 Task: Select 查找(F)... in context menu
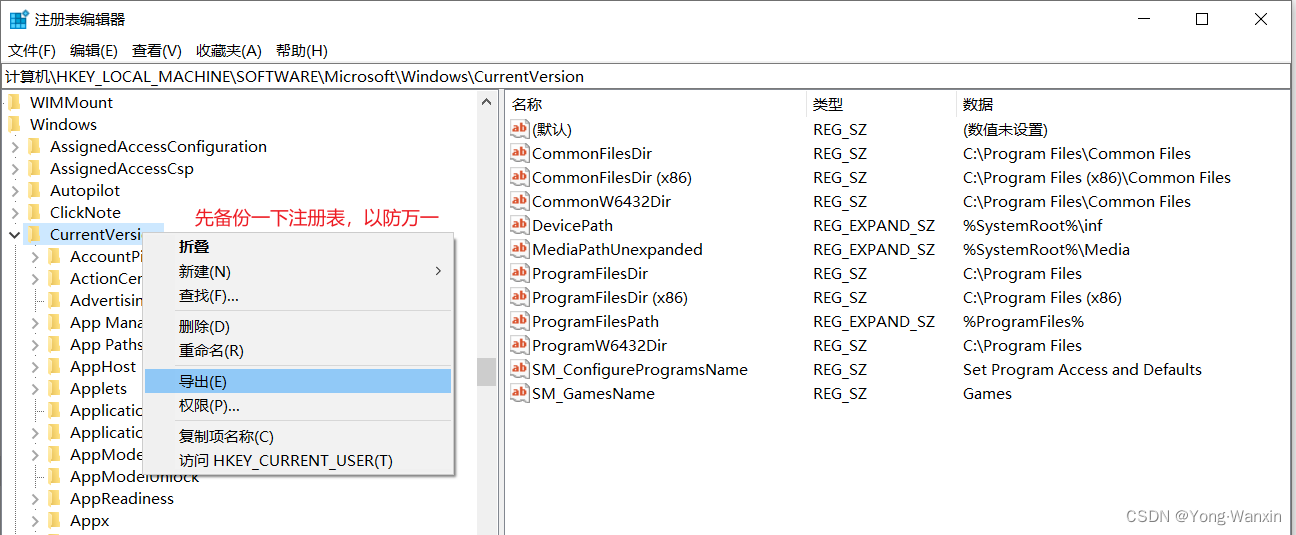pos(298,295)
